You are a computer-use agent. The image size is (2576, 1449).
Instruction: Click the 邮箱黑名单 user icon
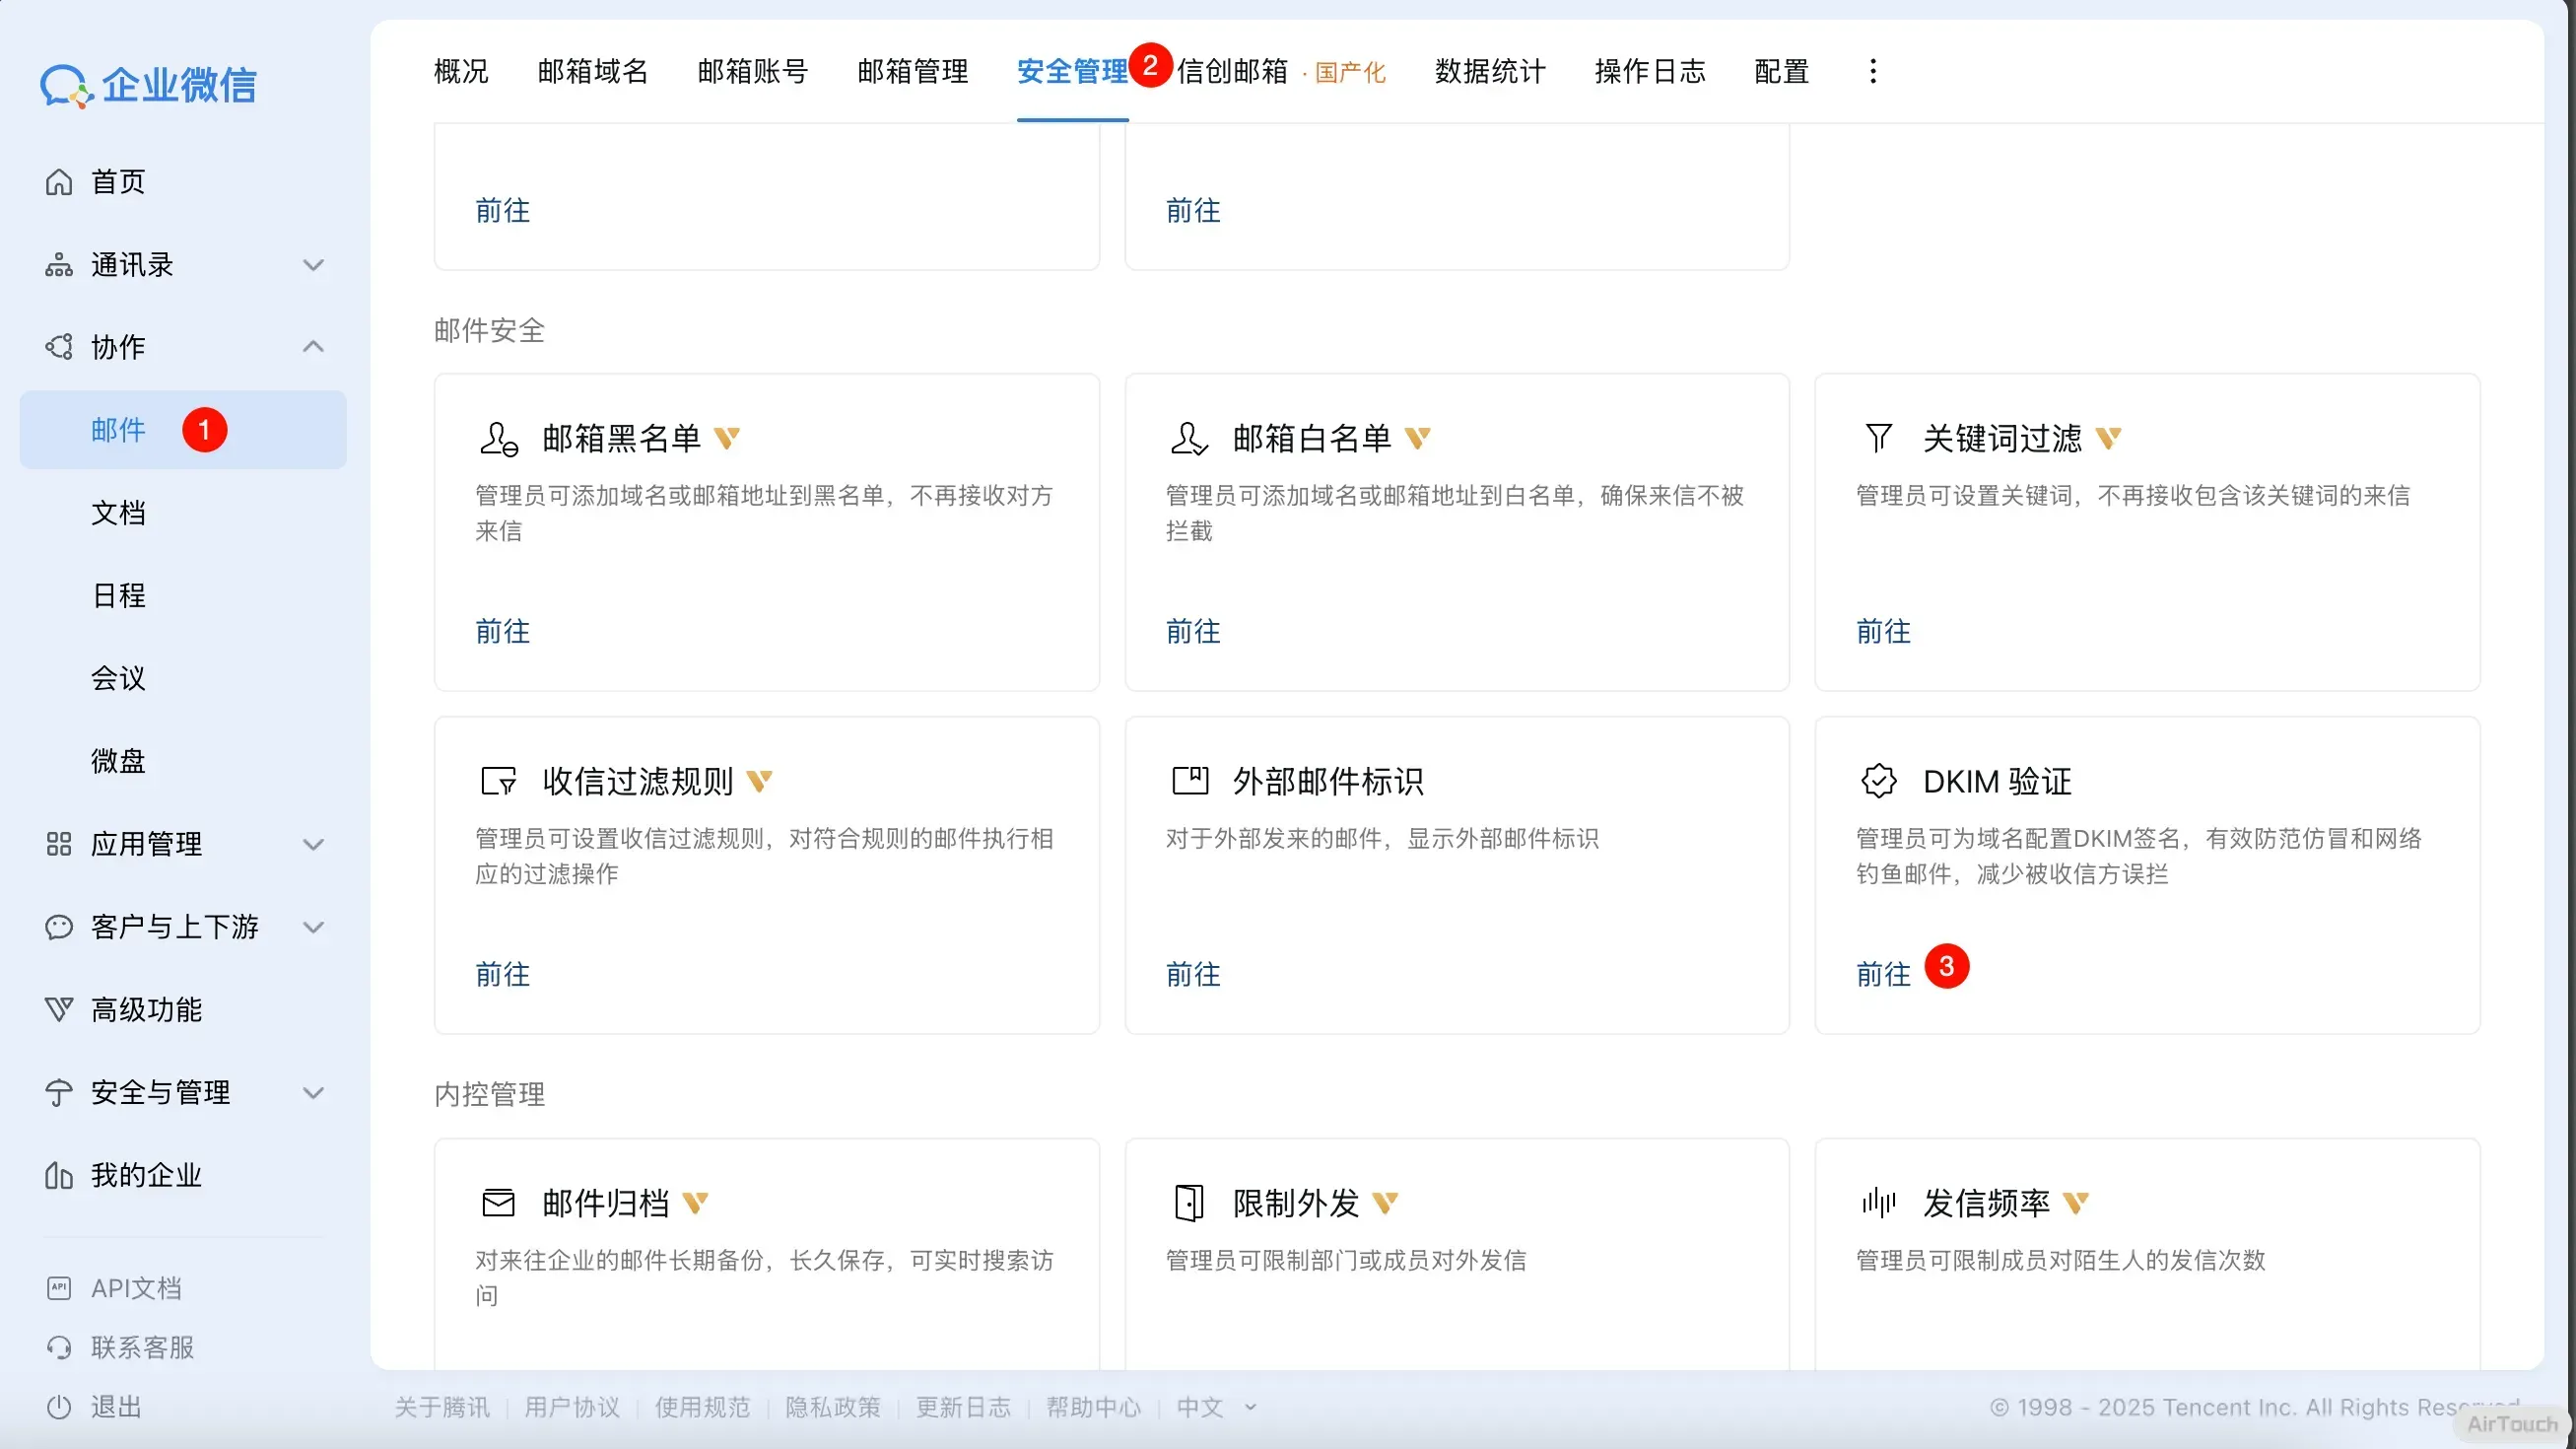coord(498,438)
